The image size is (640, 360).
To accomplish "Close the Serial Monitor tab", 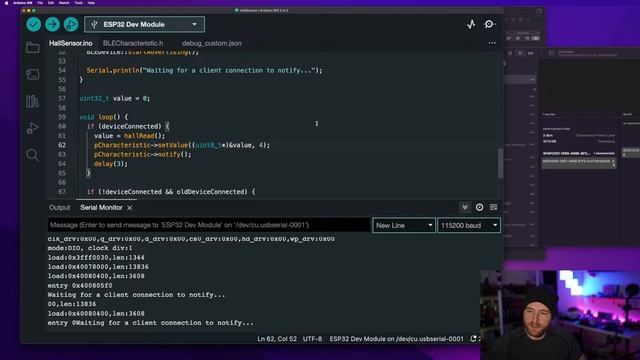I will pos(129,208).
